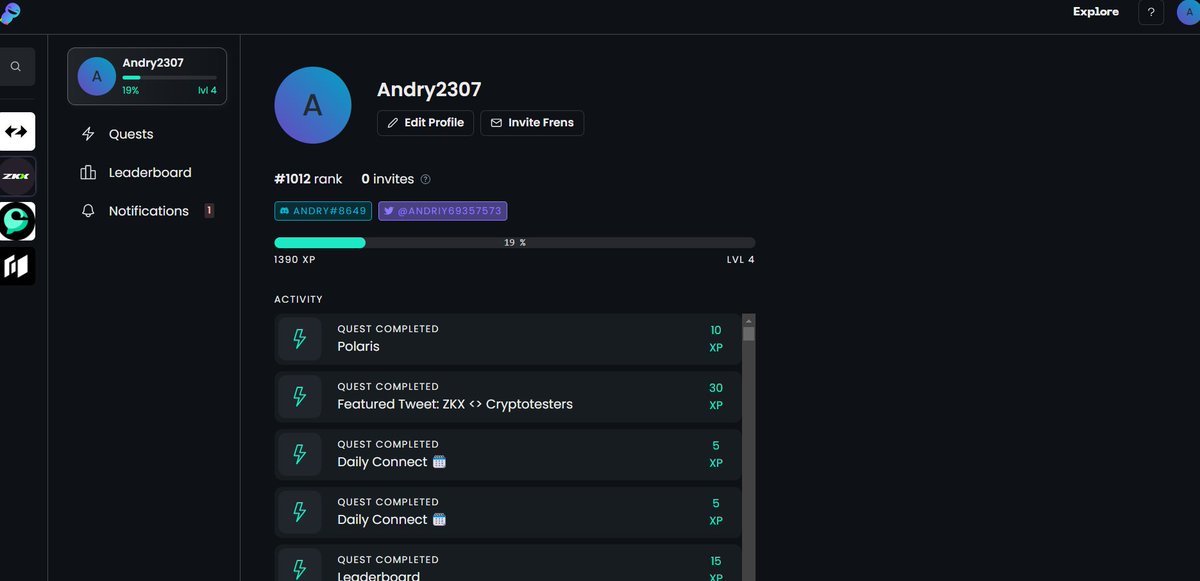Open the black-and-white stripes community icon
This screenshot has width=1200, height=581.
(17, 266)
